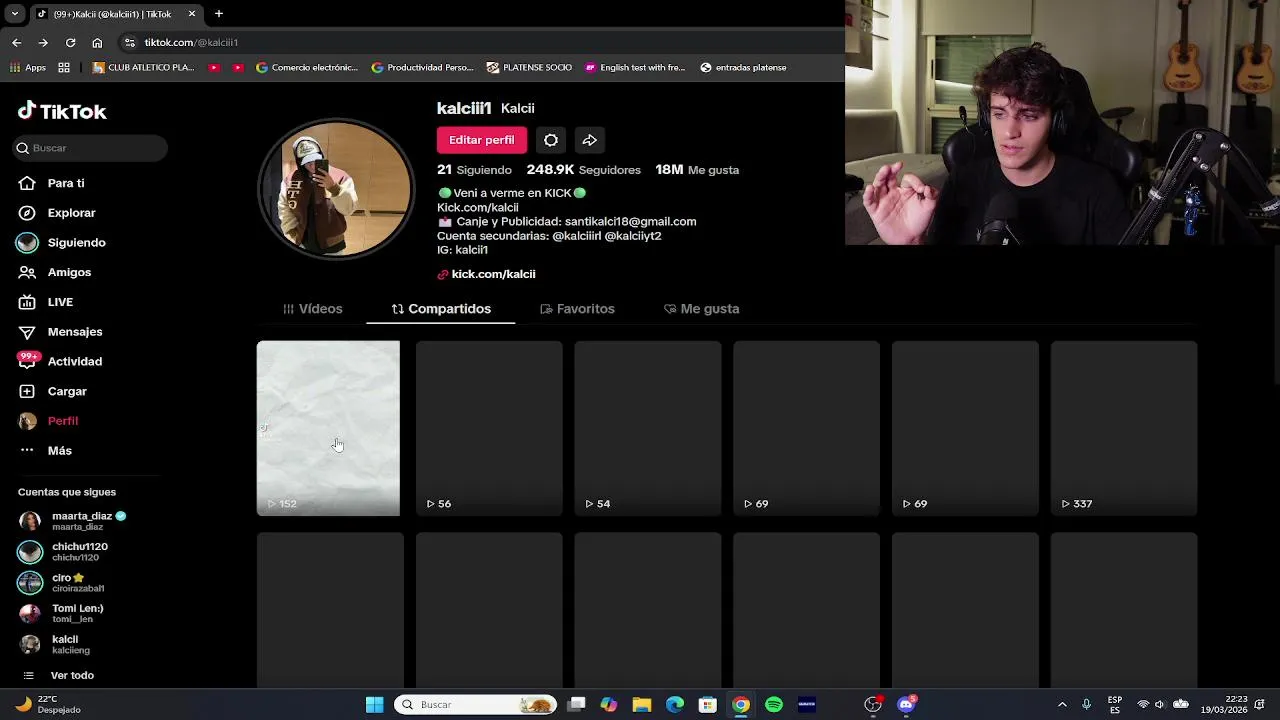Open CLUB ATLETICO PLA... bookmark

(x=143, y=68)
